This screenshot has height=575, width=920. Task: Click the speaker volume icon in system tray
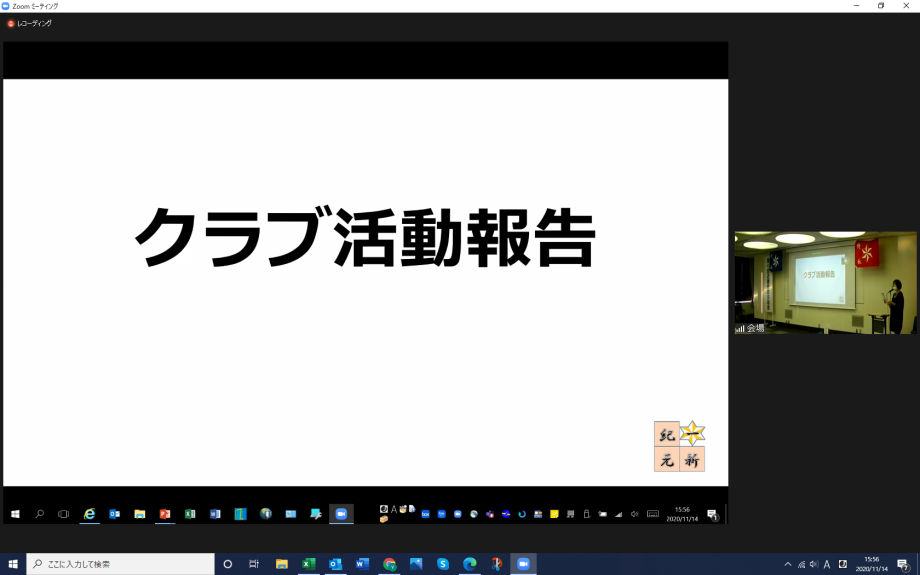pyautogui.click(x=814, y=564)
